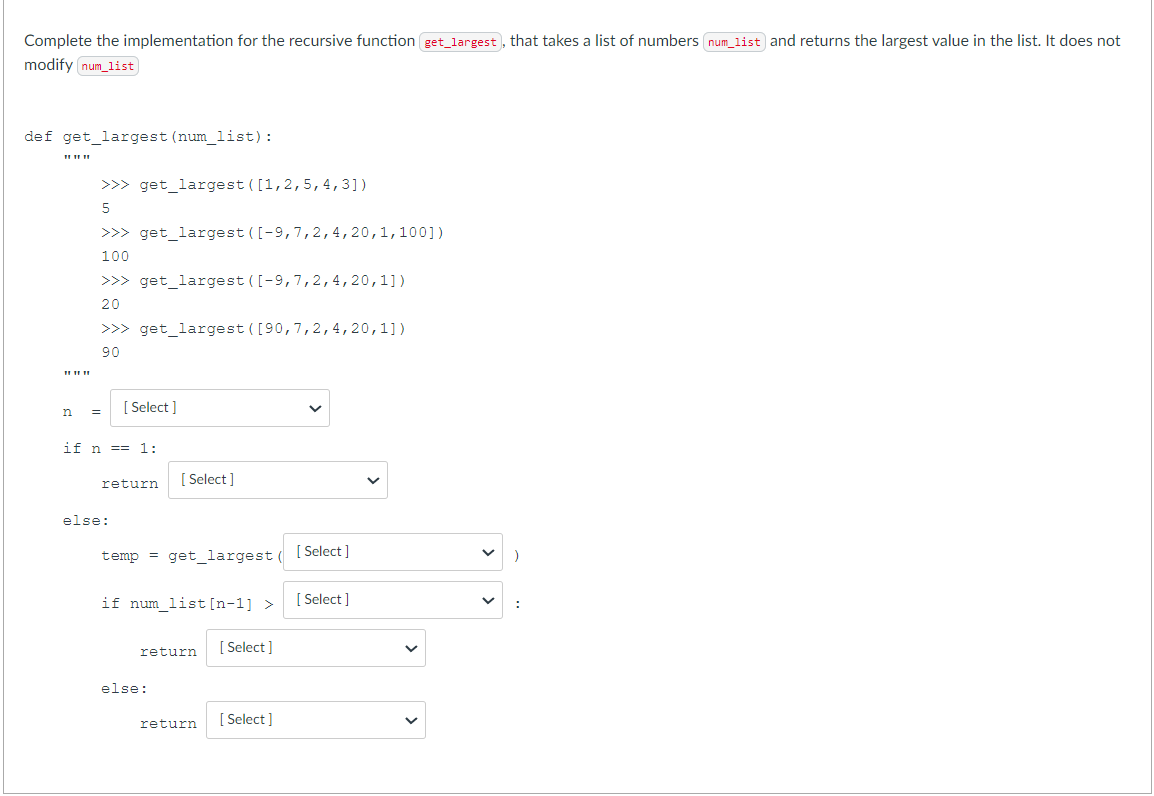Click the output value '20' in docstring
The height and width of the screenshot is (796, 1154).
pos(110,304)
